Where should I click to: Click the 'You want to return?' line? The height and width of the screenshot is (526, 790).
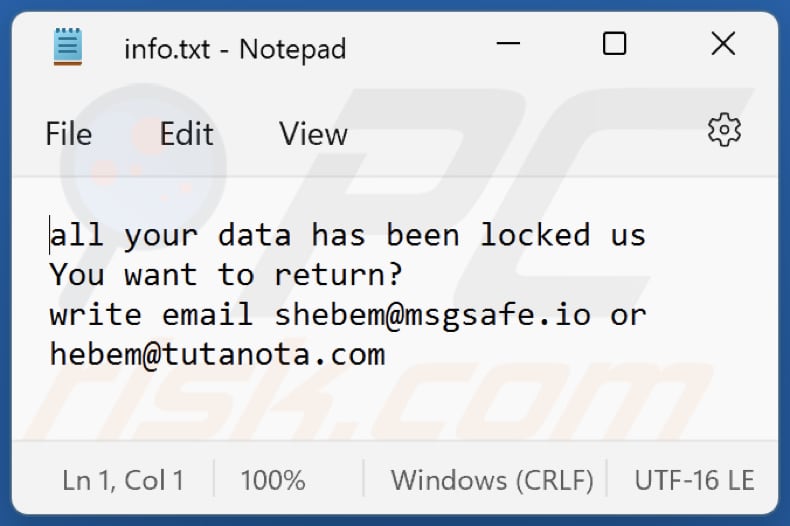pos(225,274)
